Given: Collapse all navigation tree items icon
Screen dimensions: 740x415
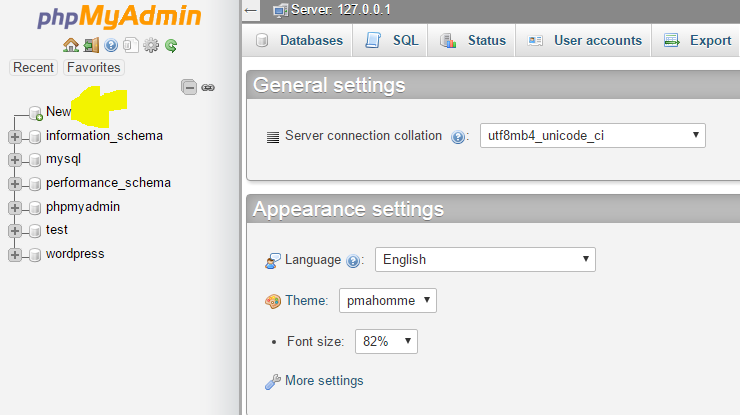Looking at the screenshot, I should pos(189,87).
